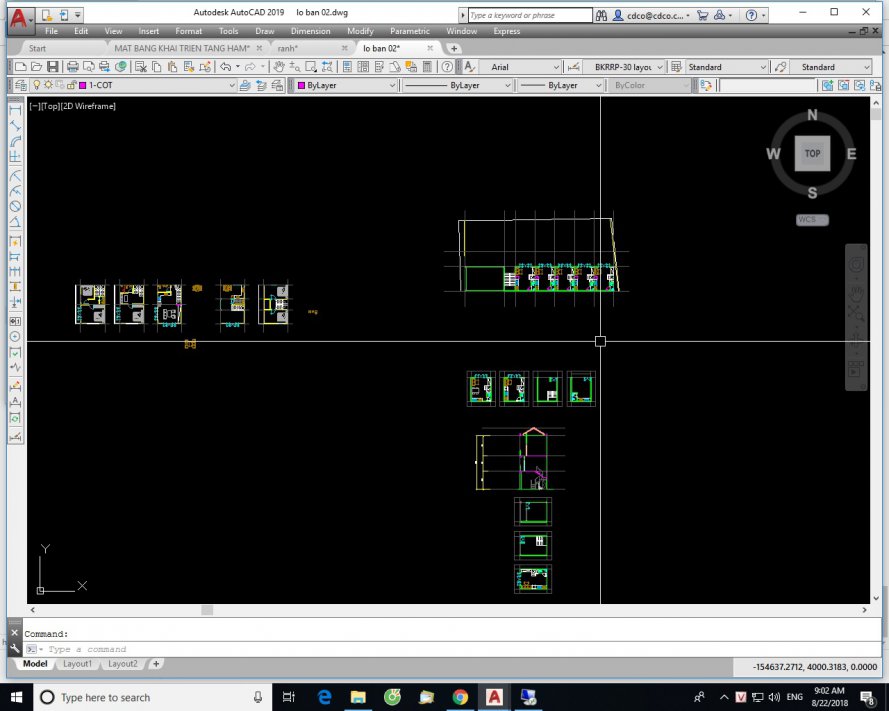Image resolution: width=889 pixels, height=711 pixels.
Task: Switch to the ranh* drawing tab
Action: tap(287, 48)
